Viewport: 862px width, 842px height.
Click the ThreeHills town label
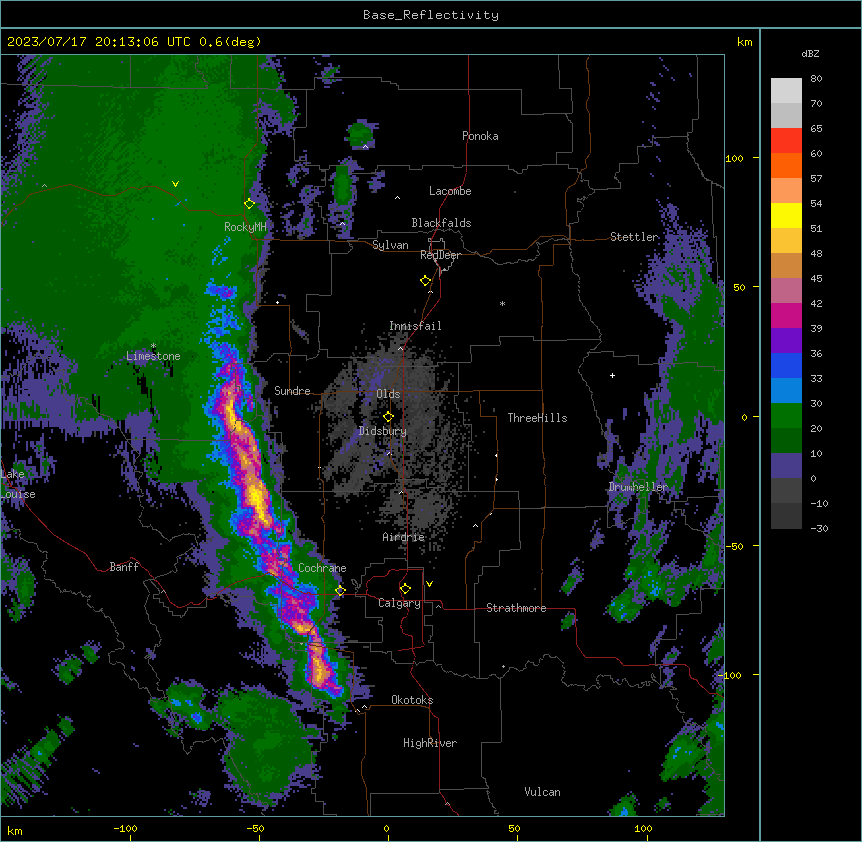[537, 418]
